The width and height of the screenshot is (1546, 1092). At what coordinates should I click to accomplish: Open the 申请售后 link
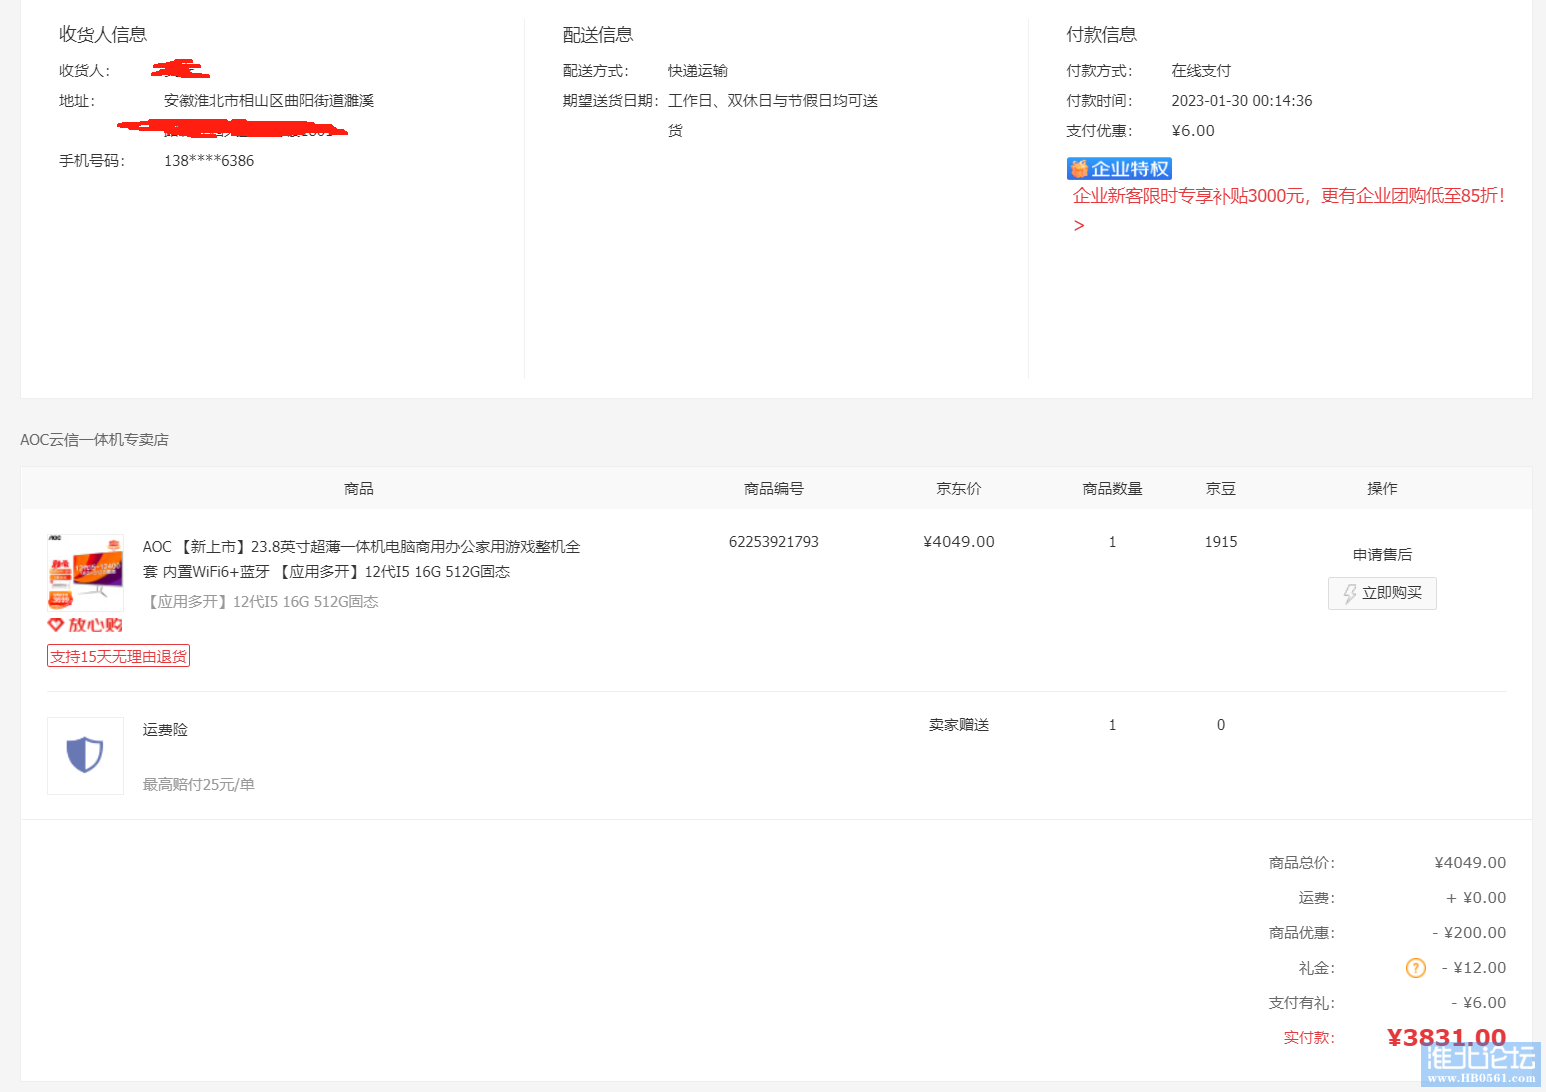pos(1382,555)
